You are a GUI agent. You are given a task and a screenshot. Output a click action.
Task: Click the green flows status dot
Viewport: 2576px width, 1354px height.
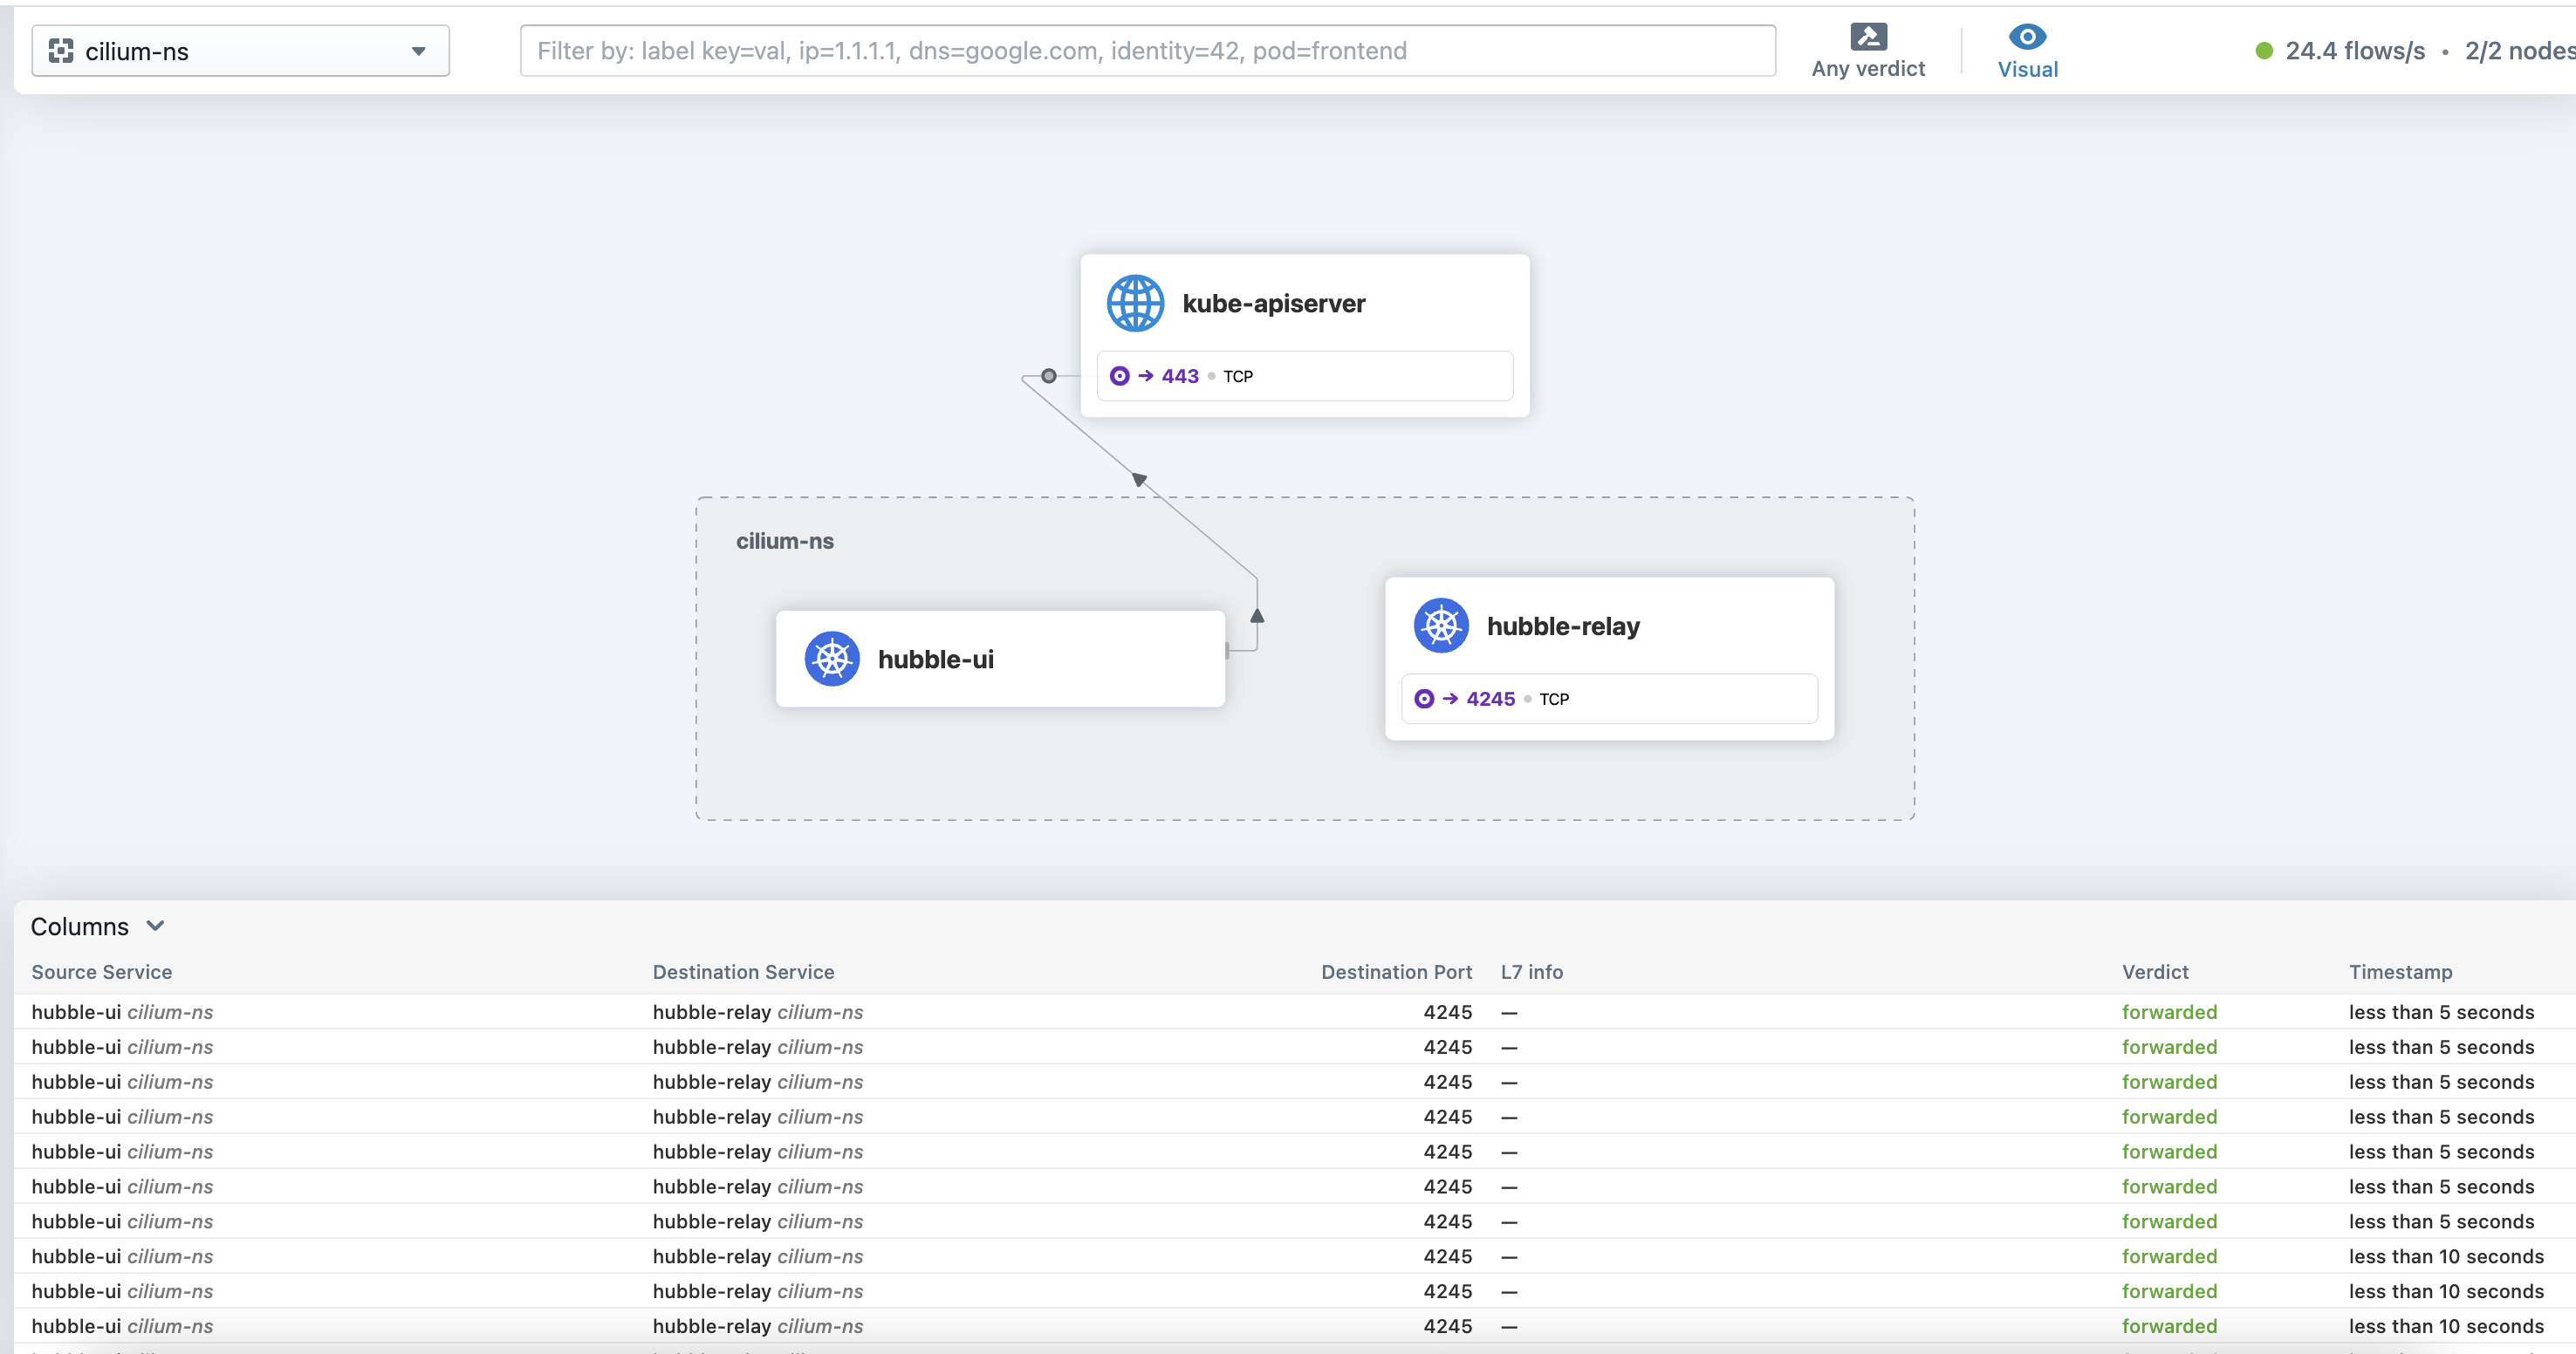2264,51
